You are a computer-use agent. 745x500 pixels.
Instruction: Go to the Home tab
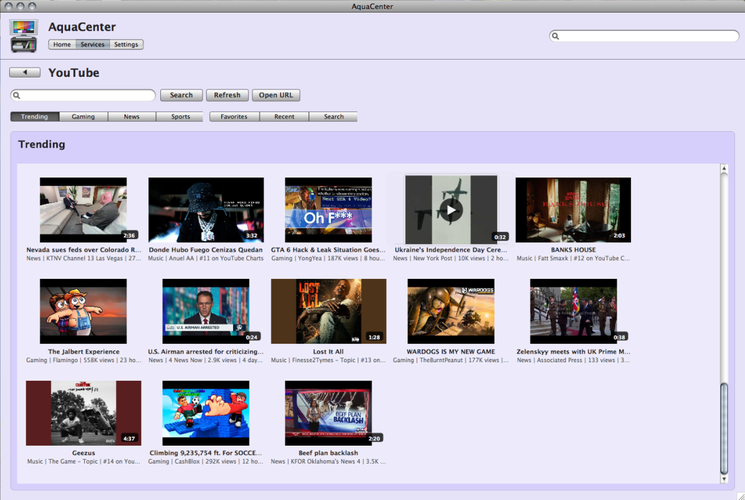(x=62, y=44)
